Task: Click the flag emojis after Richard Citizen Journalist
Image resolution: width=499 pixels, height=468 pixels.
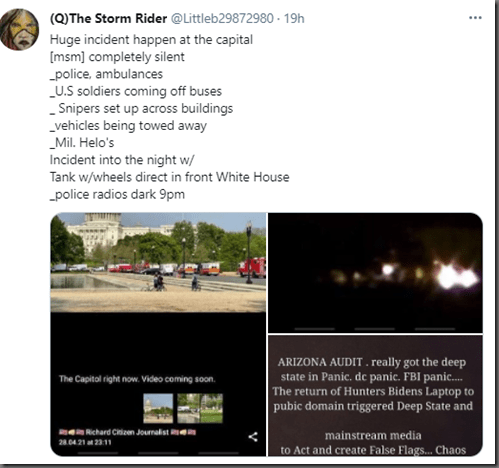Action: (183, 432)
